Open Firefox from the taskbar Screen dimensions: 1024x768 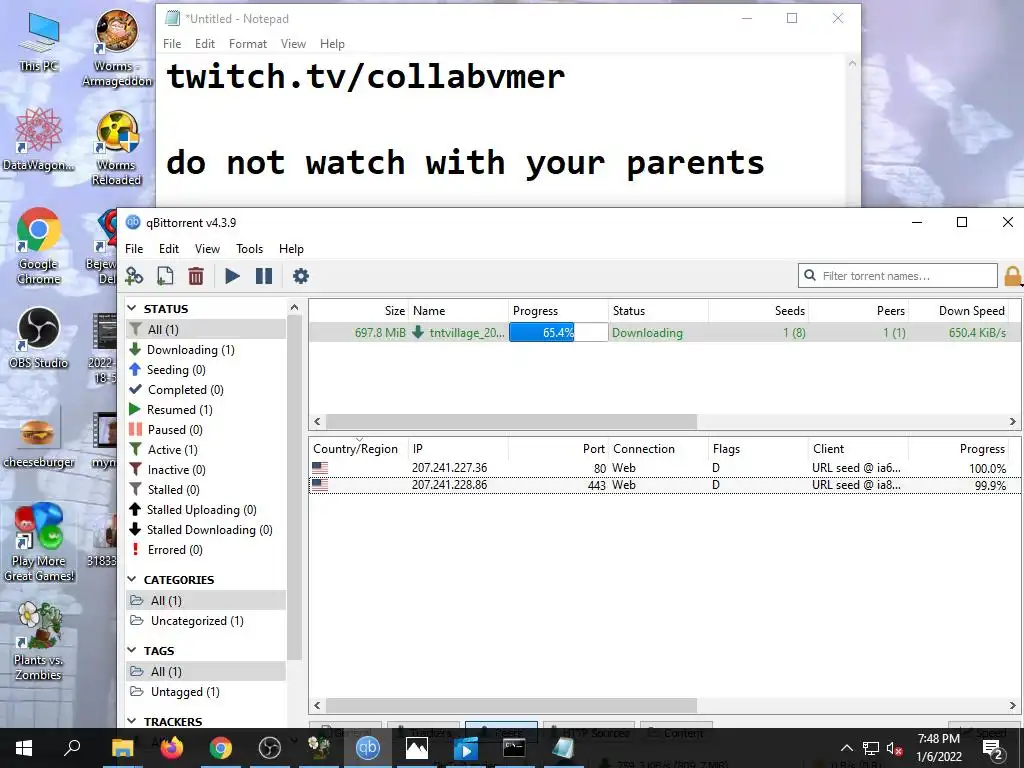(171, 748)
